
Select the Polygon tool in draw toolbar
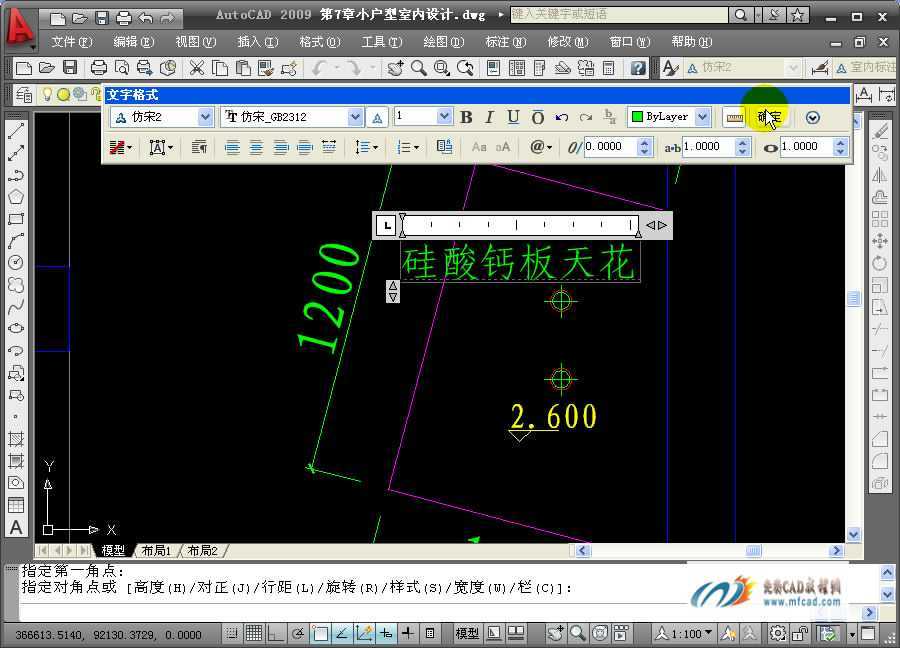point(16,197)
